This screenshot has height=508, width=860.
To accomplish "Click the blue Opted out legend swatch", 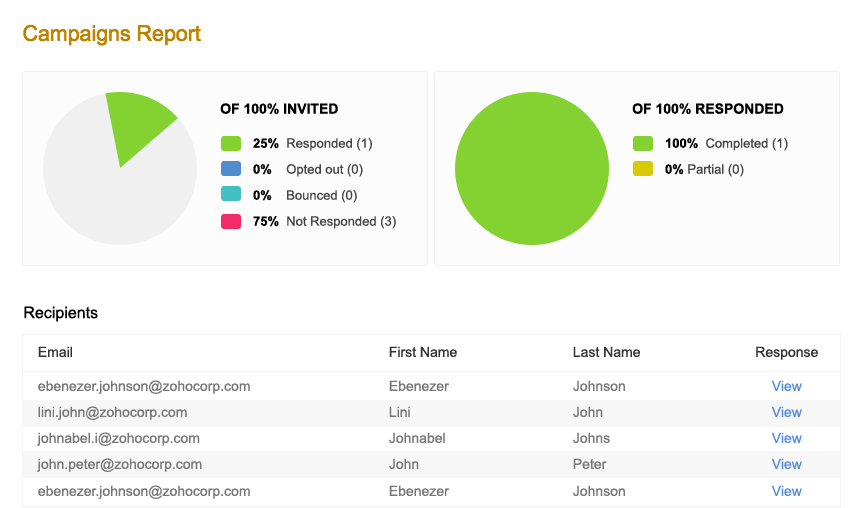I will 231,169.
